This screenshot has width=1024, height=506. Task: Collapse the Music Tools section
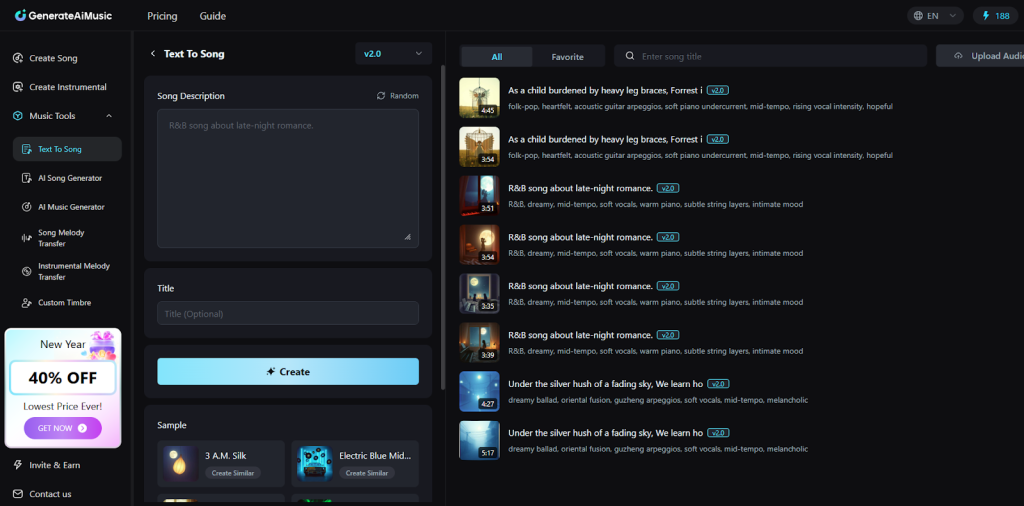109,116
